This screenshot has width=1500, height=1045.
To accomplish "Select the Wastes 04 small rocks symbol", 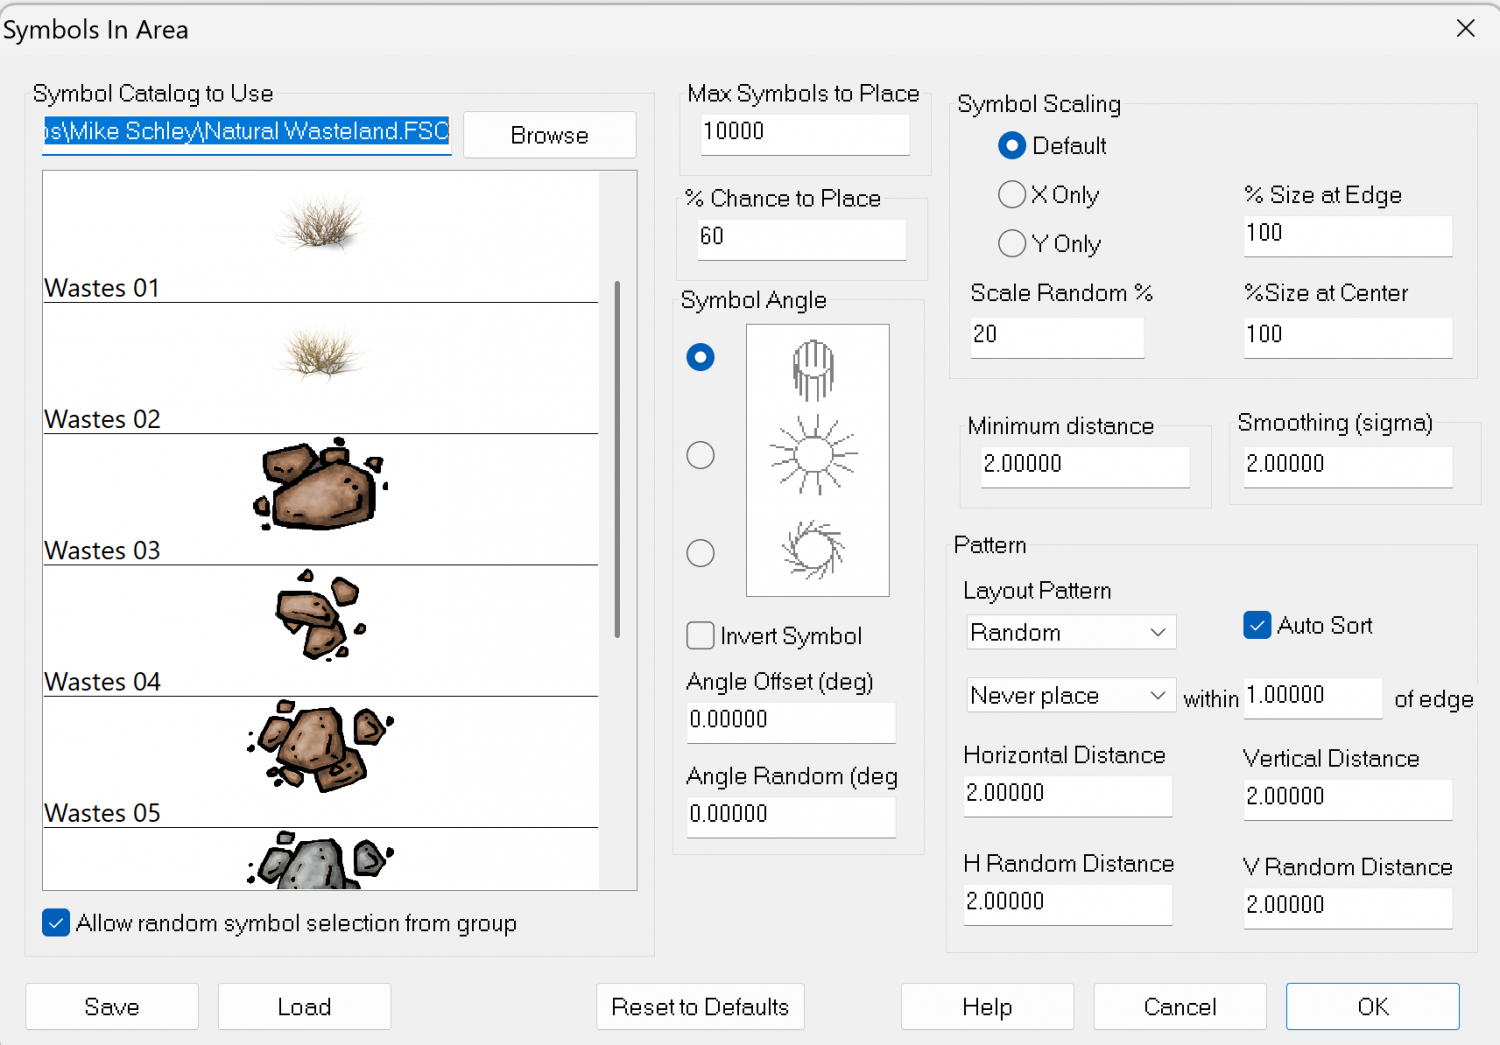I will (x=320, y=616).
